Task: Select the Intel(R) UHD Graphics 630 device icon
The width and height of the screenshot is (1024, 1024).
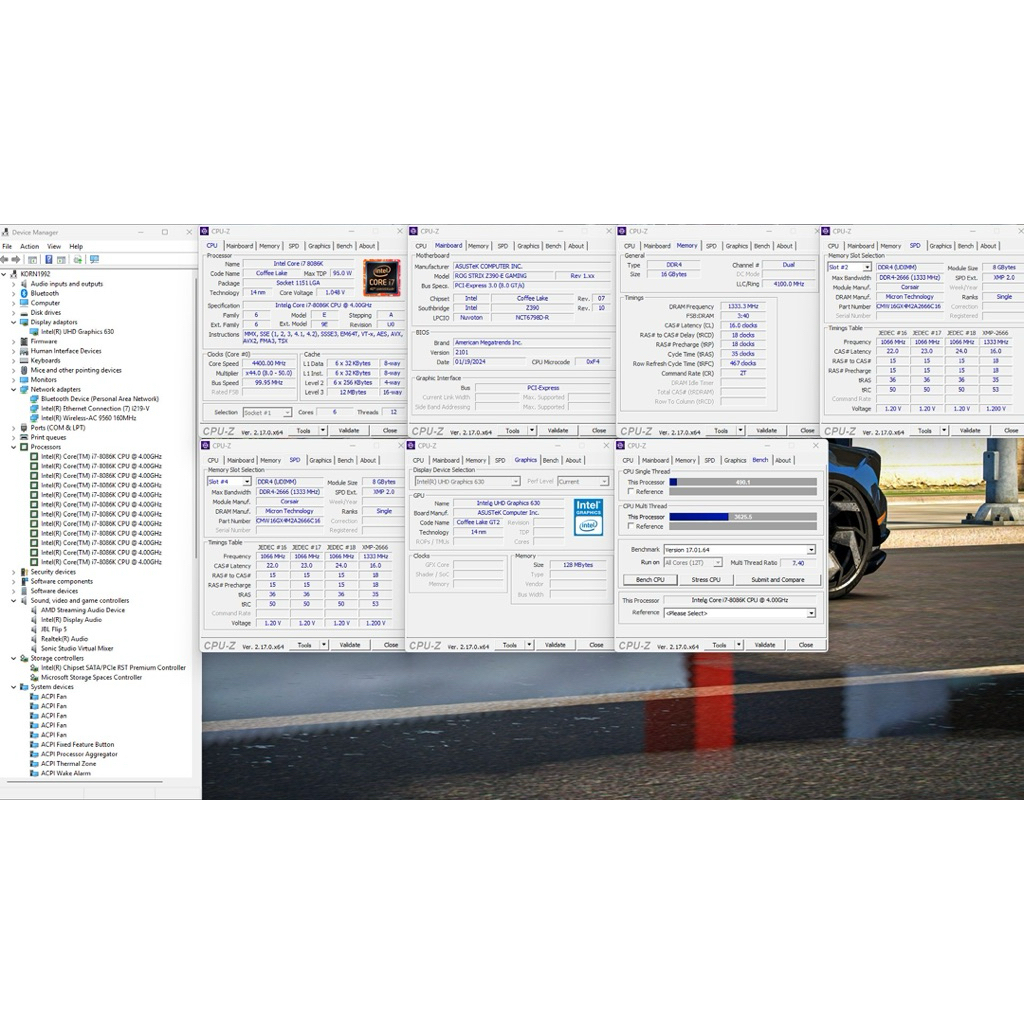Action: [34, 332]
